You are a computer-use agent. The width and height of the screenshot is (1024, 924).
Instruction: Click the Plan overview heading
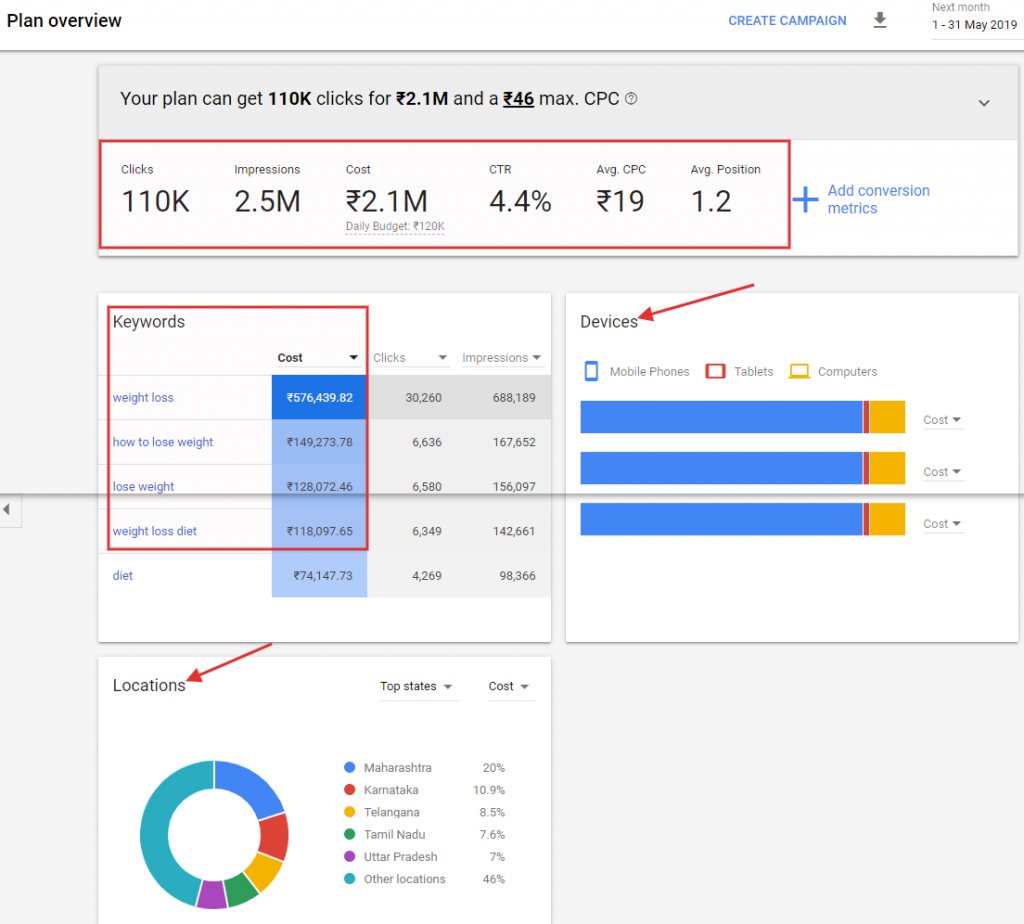click(64, 21)
